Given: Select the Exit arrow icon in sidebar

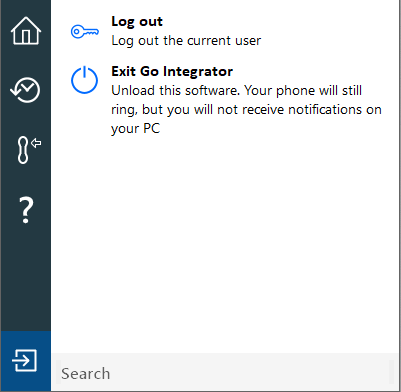Looking at the screenshot, I should (25, 361).
